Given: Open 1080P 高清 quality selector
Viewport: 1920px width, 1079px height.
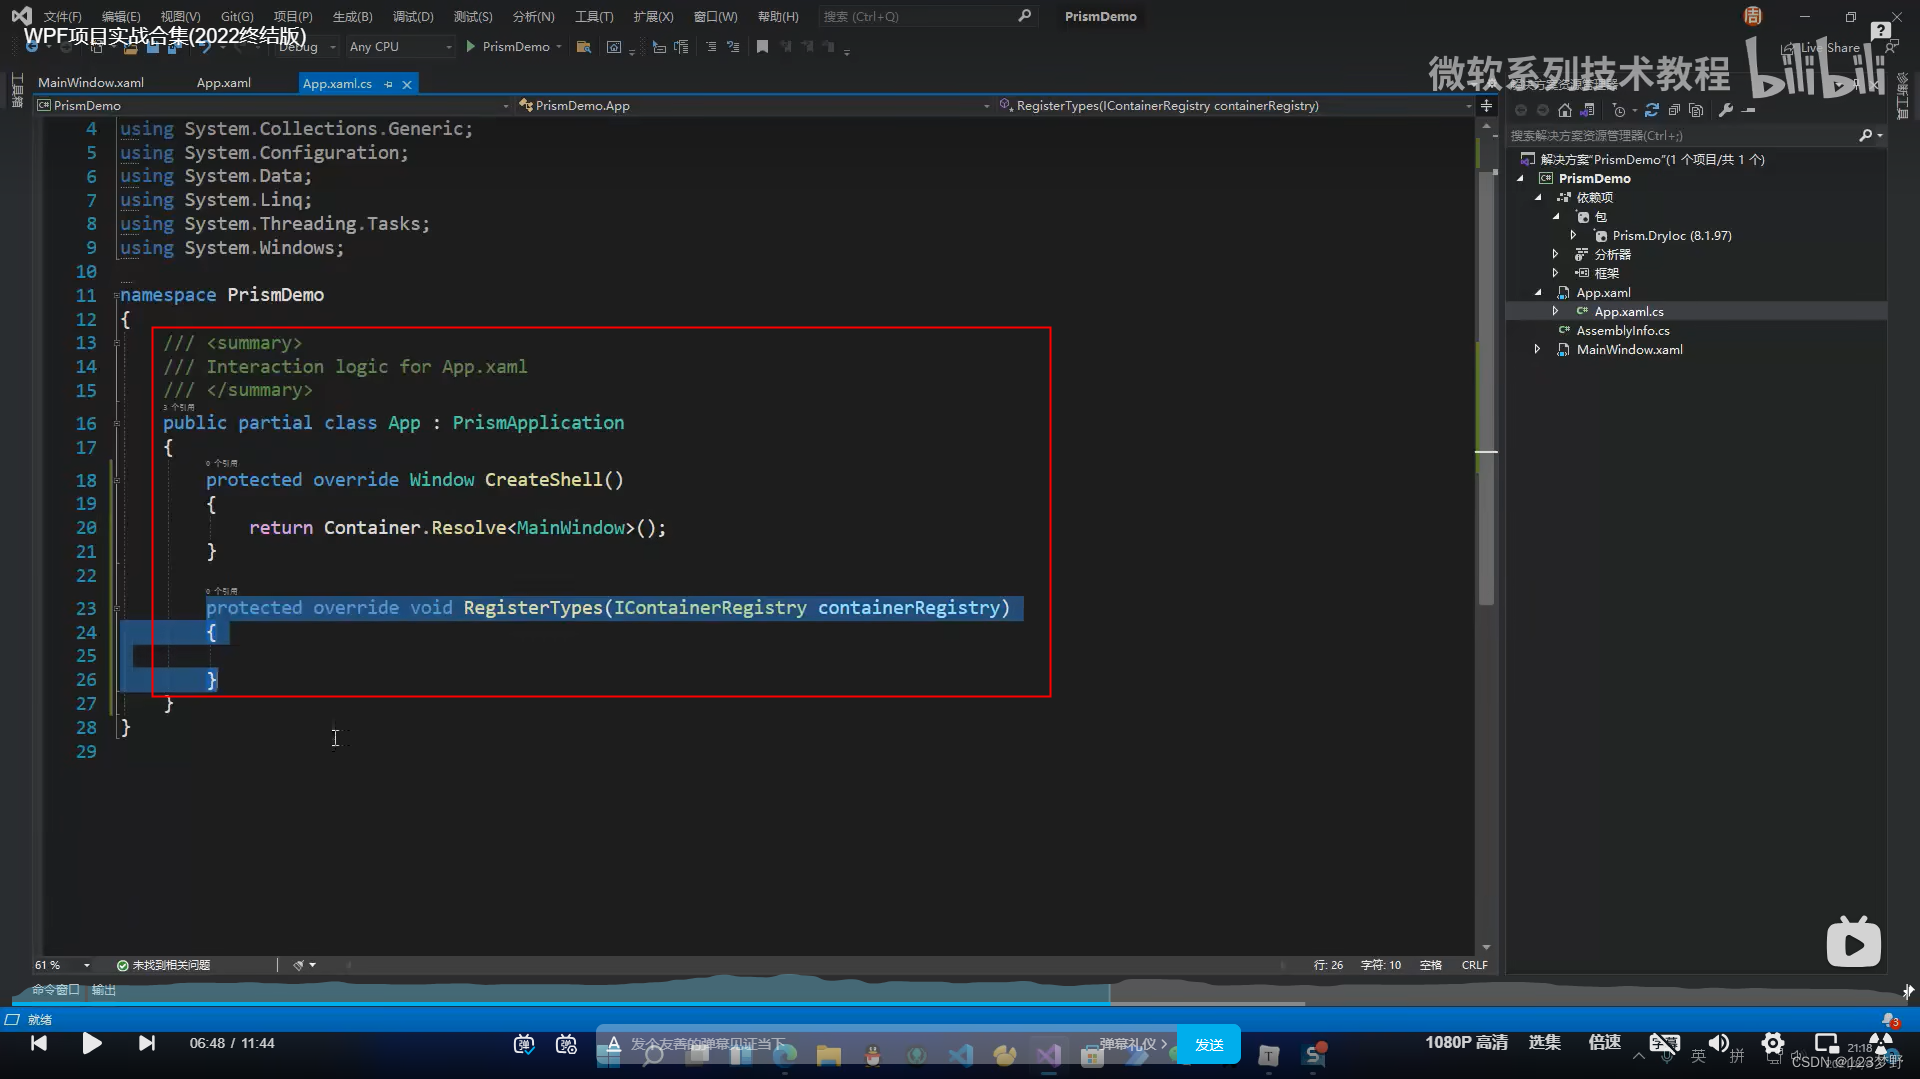Looking at the screenshot, I should (1466, 1042).
